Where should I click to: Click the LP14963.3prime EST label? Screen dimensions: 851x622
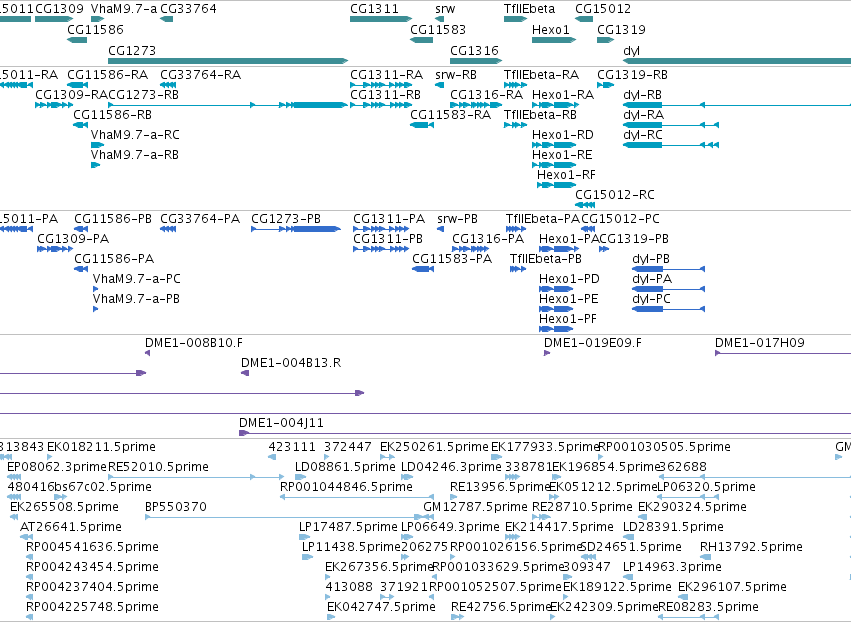(672, 567)
